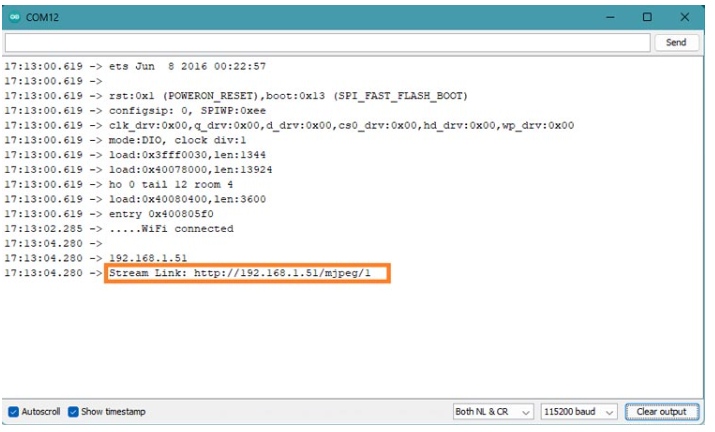The image size is (715, 432).
Task: Click the Arduino icon in the COM12 title bar
Action: [x=13, y=17]
